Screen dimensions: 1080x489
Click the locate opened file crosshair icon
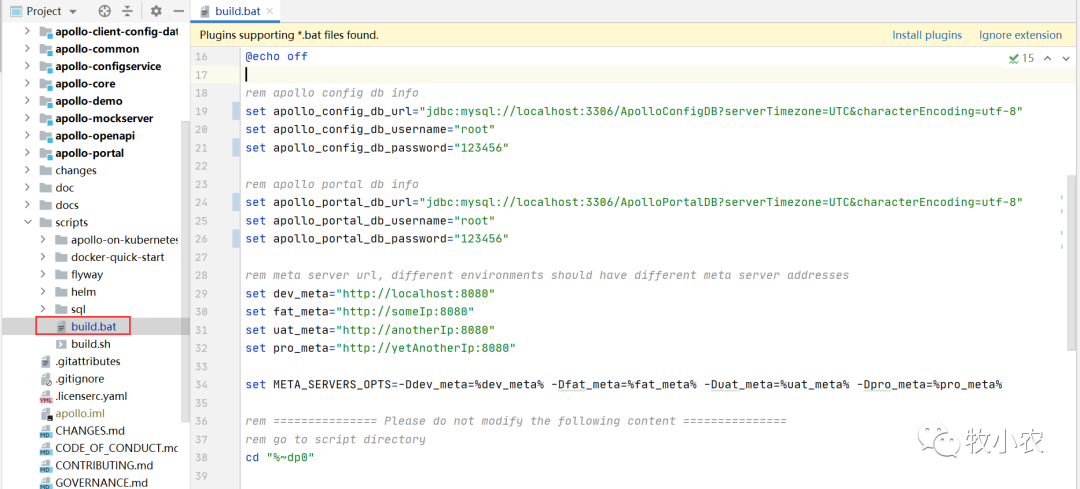pos(106,11)
